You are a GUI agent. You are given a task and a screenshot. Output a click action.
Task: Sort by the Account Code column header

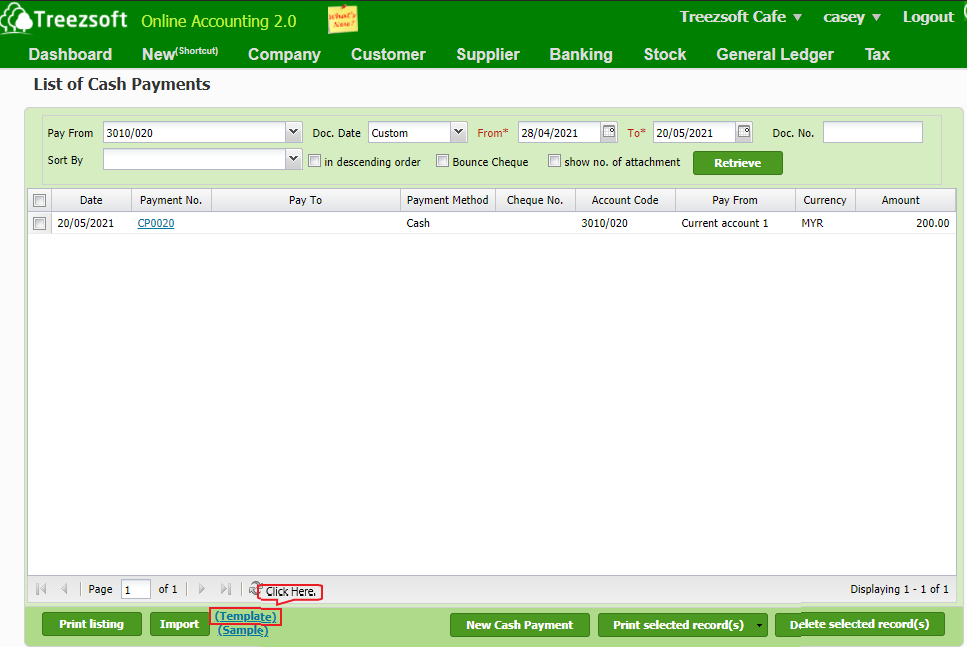point(625,200)
